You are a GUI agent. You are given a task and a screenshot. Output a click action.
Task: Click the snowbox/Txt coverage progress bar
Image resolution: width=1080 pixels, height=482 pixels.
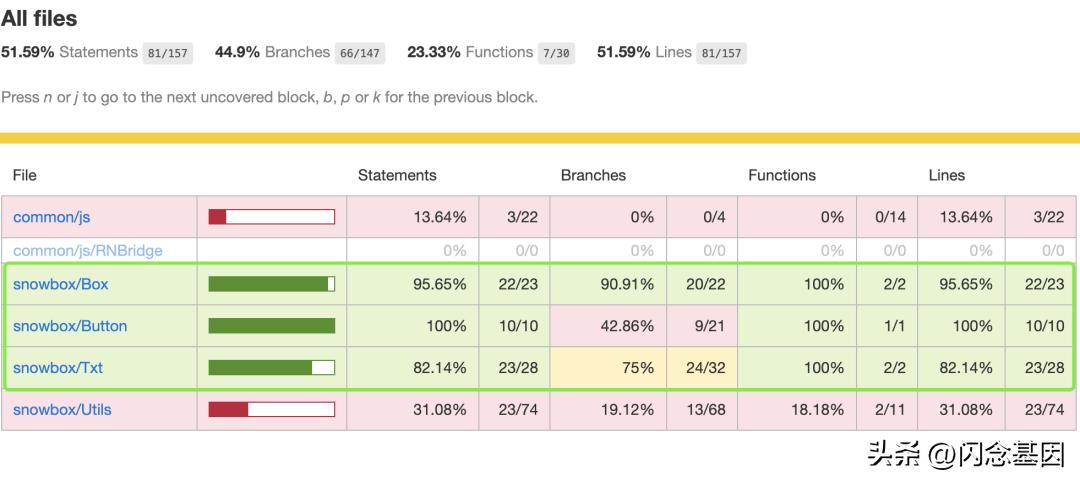tap(271, 368)
